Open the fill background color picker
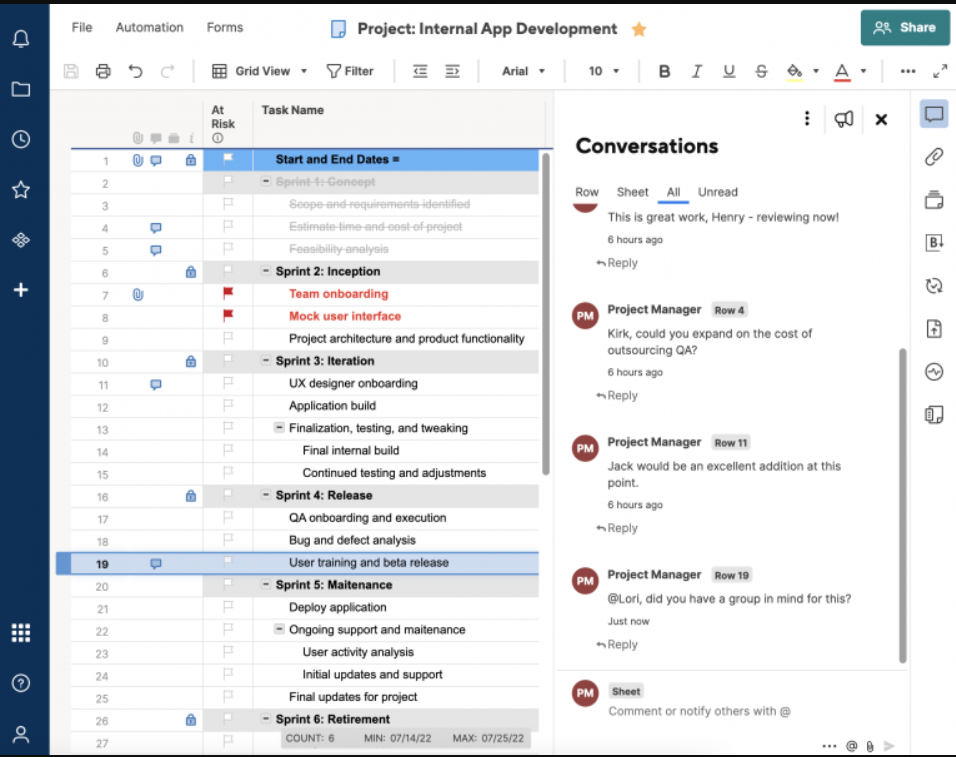The image size is (956, 757). (x=795, y=71)
